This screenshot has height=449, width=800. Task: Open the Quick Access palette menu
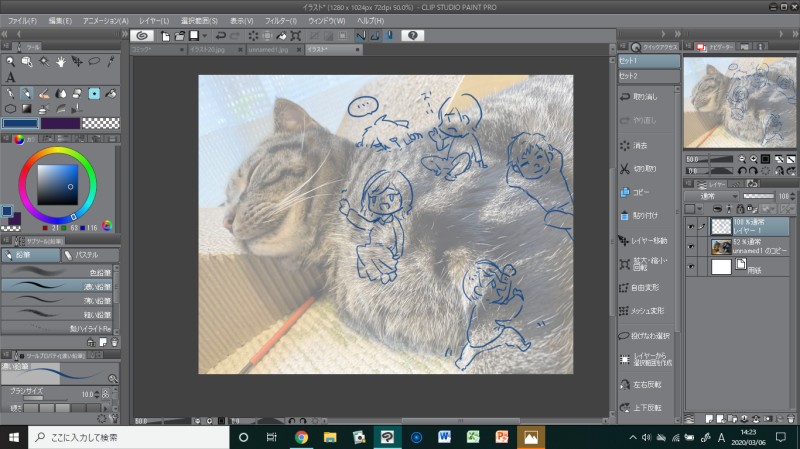click(x=623, y=46)
